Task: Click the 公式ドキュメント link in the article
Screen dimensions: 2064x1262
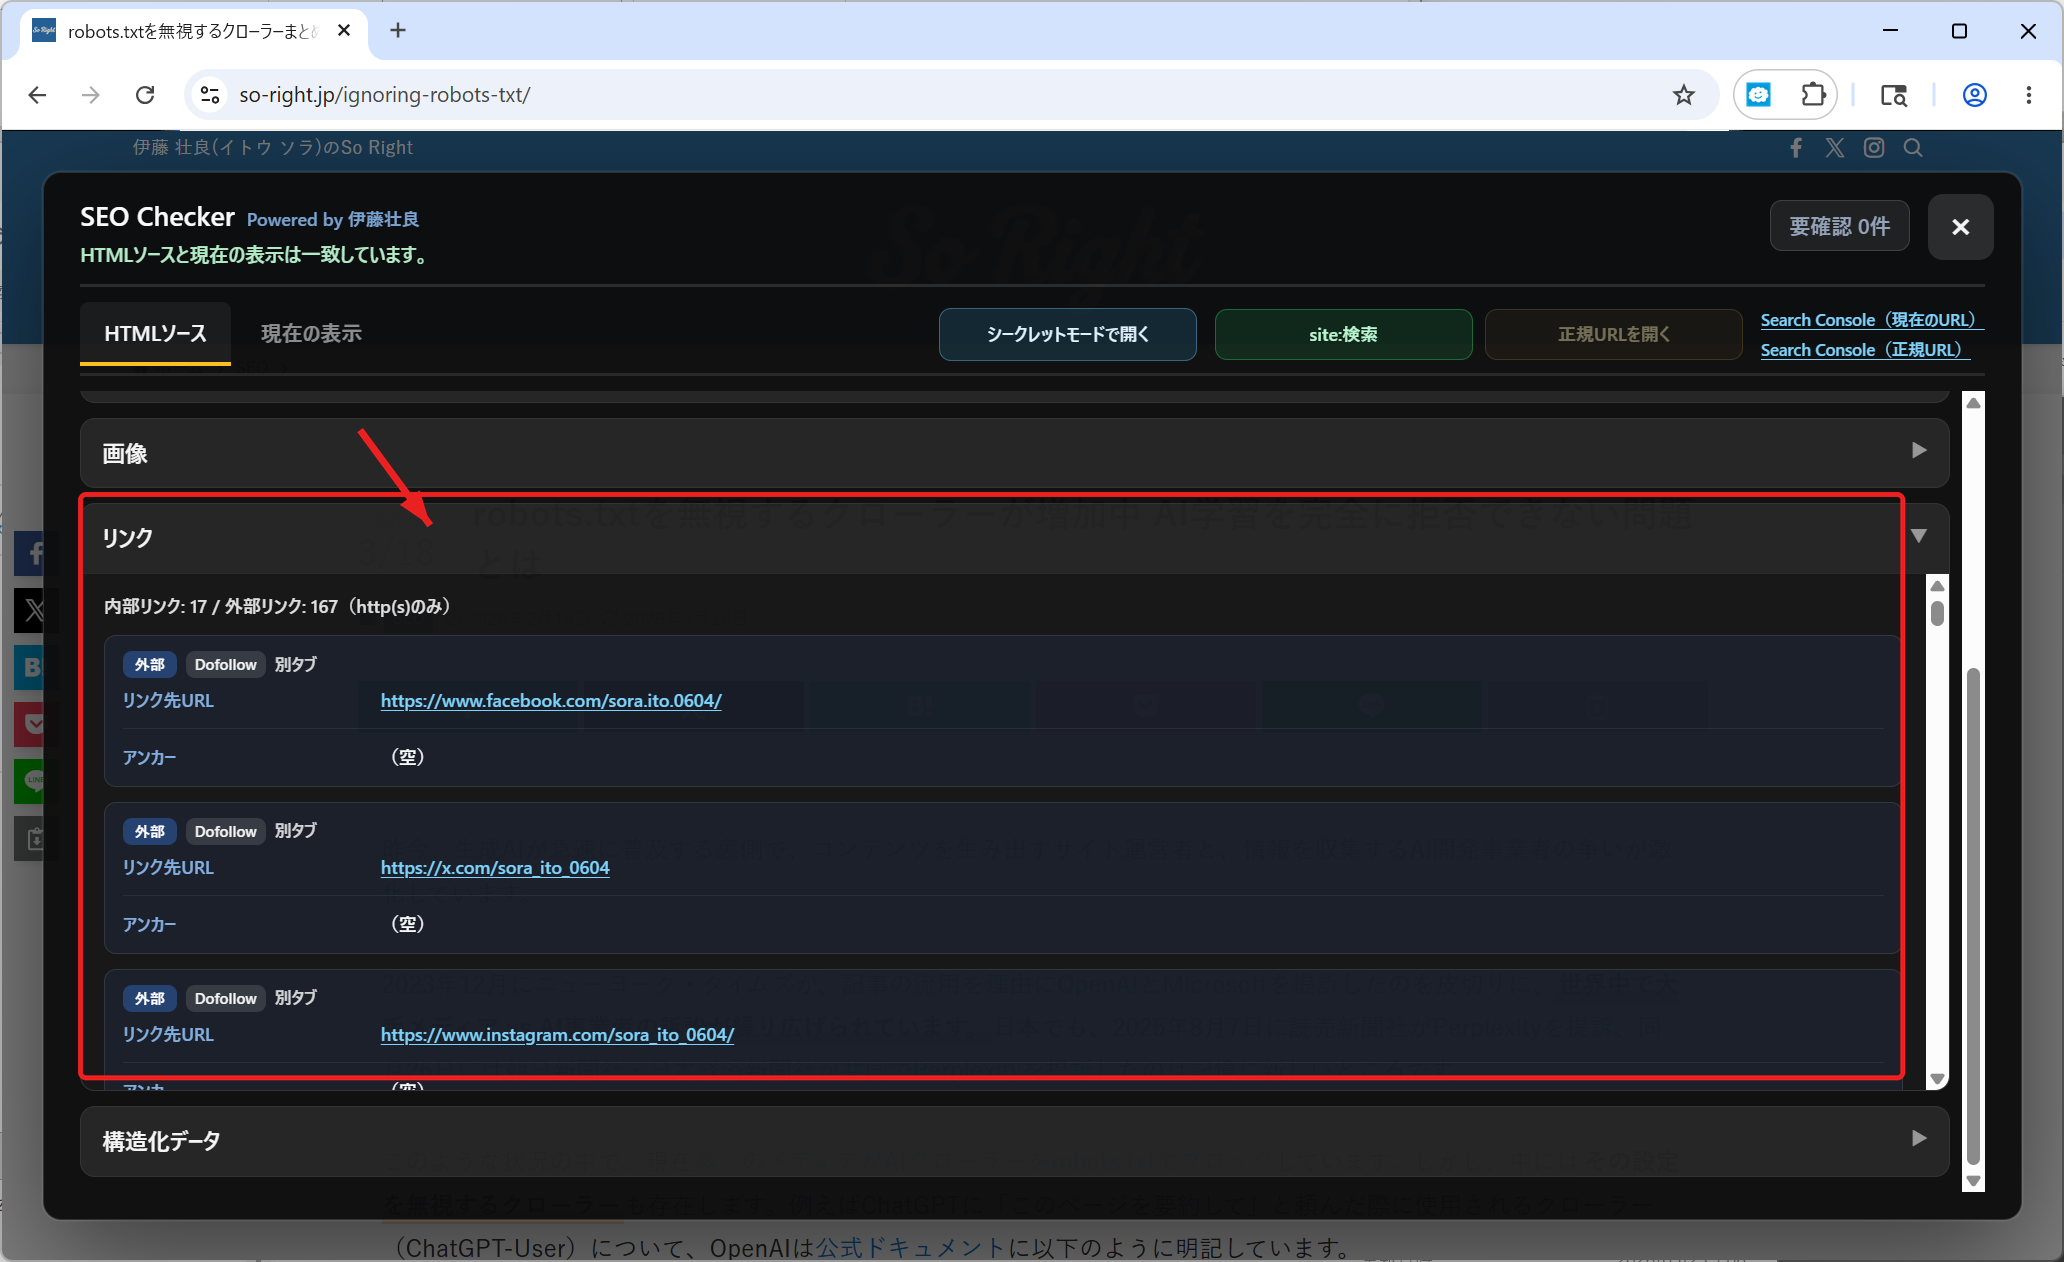Action: coord(910,1248)
